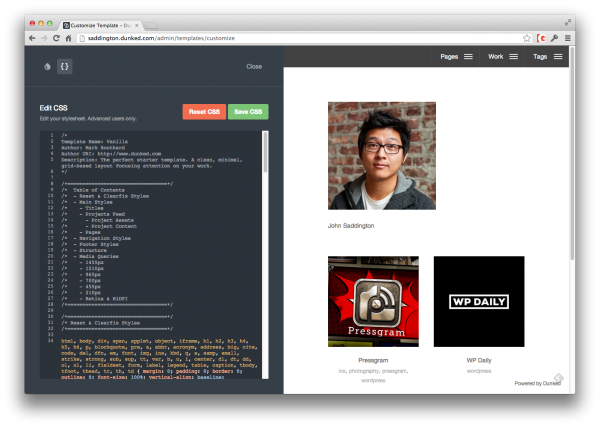Click the Edit CSS heading
Image resolution: width=600 pixels, height=428 pixels.
click(x=54, y=108)
